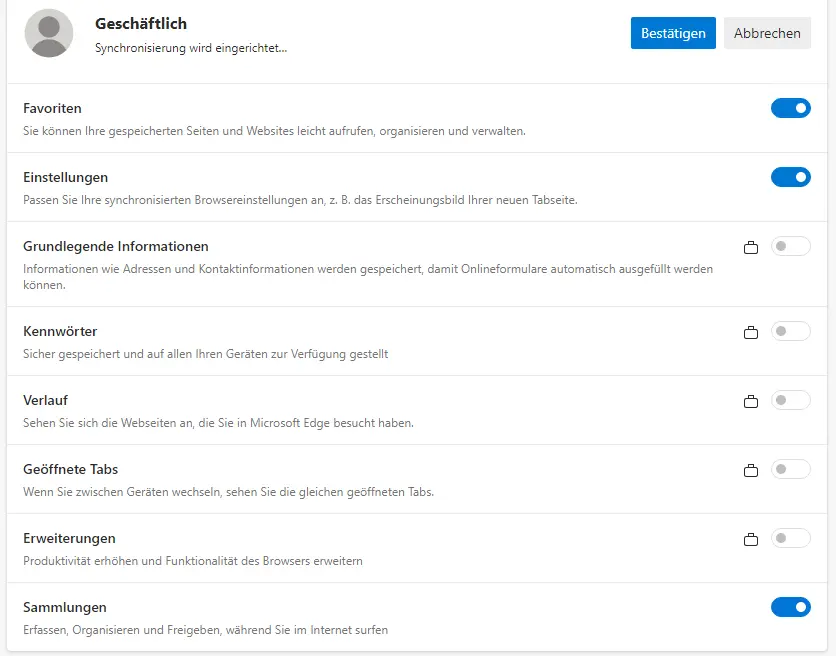This screenshot has width=836, height=656.
Task: Click the Favoriten heading label
Action: [x=52, y=108]
